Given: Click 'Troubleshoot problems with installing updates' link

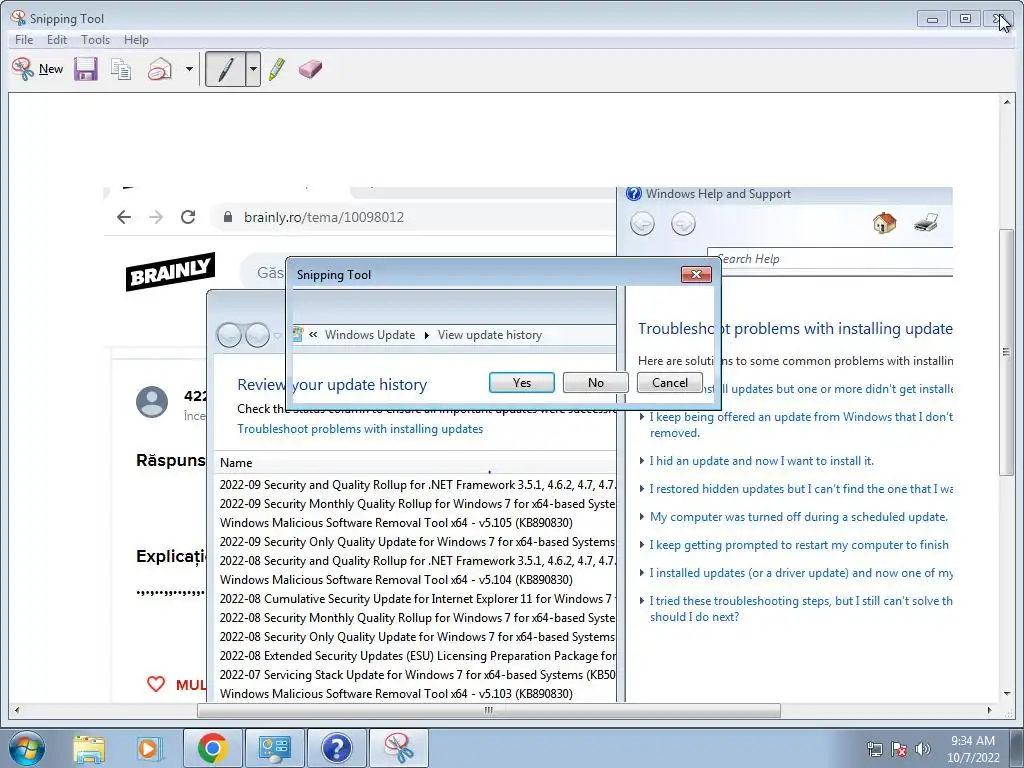Looking at the screenshot, I should tap(360, 428).
